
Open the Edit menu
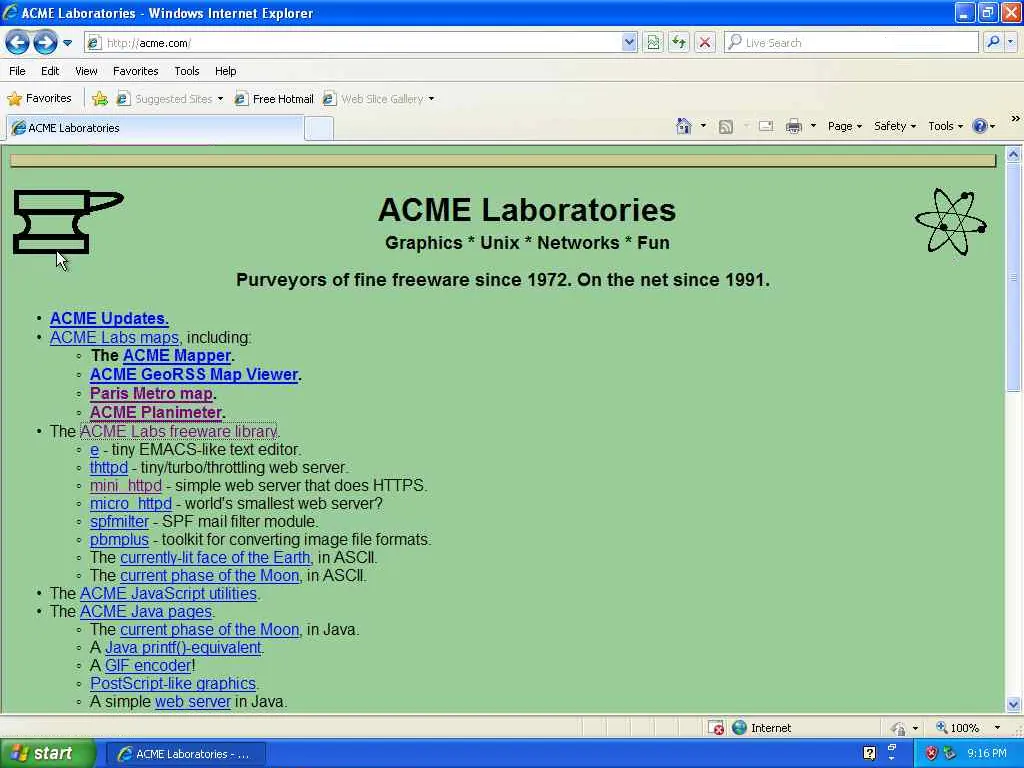click(x=50, y=71)
